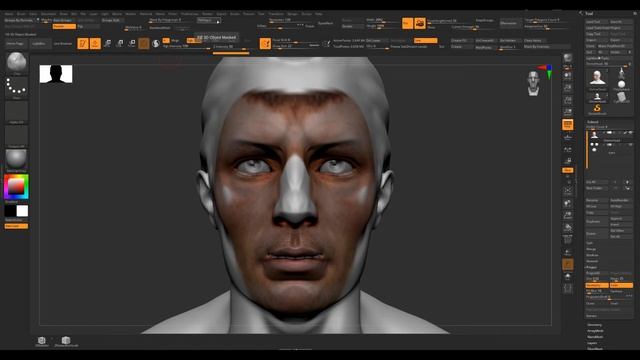640x360 pixels.
Task: Click the second cube icon below the canvas
Action: pos(66,340)
